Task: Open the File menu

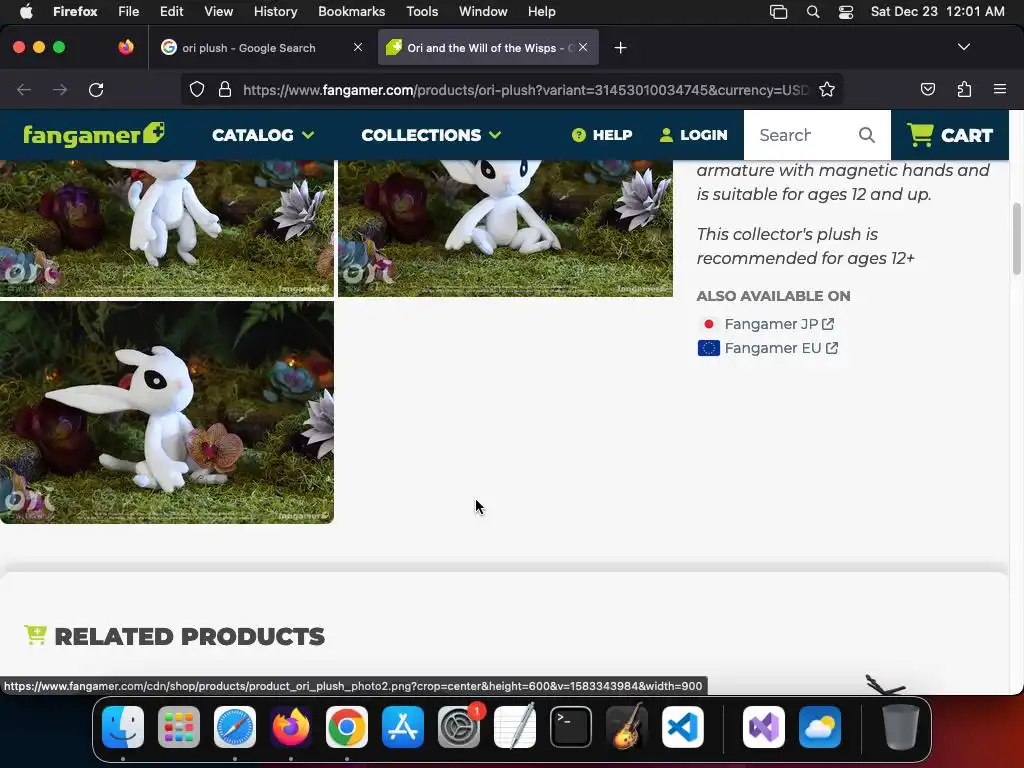Action: (x=128, y=11)
